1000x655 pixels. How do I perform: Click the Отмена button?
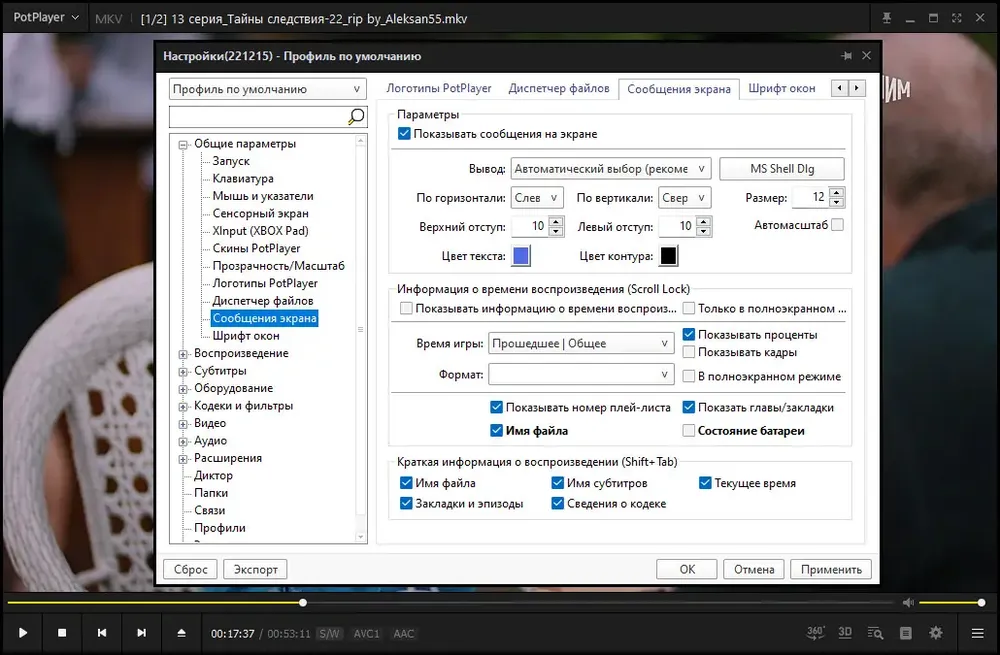754,569
